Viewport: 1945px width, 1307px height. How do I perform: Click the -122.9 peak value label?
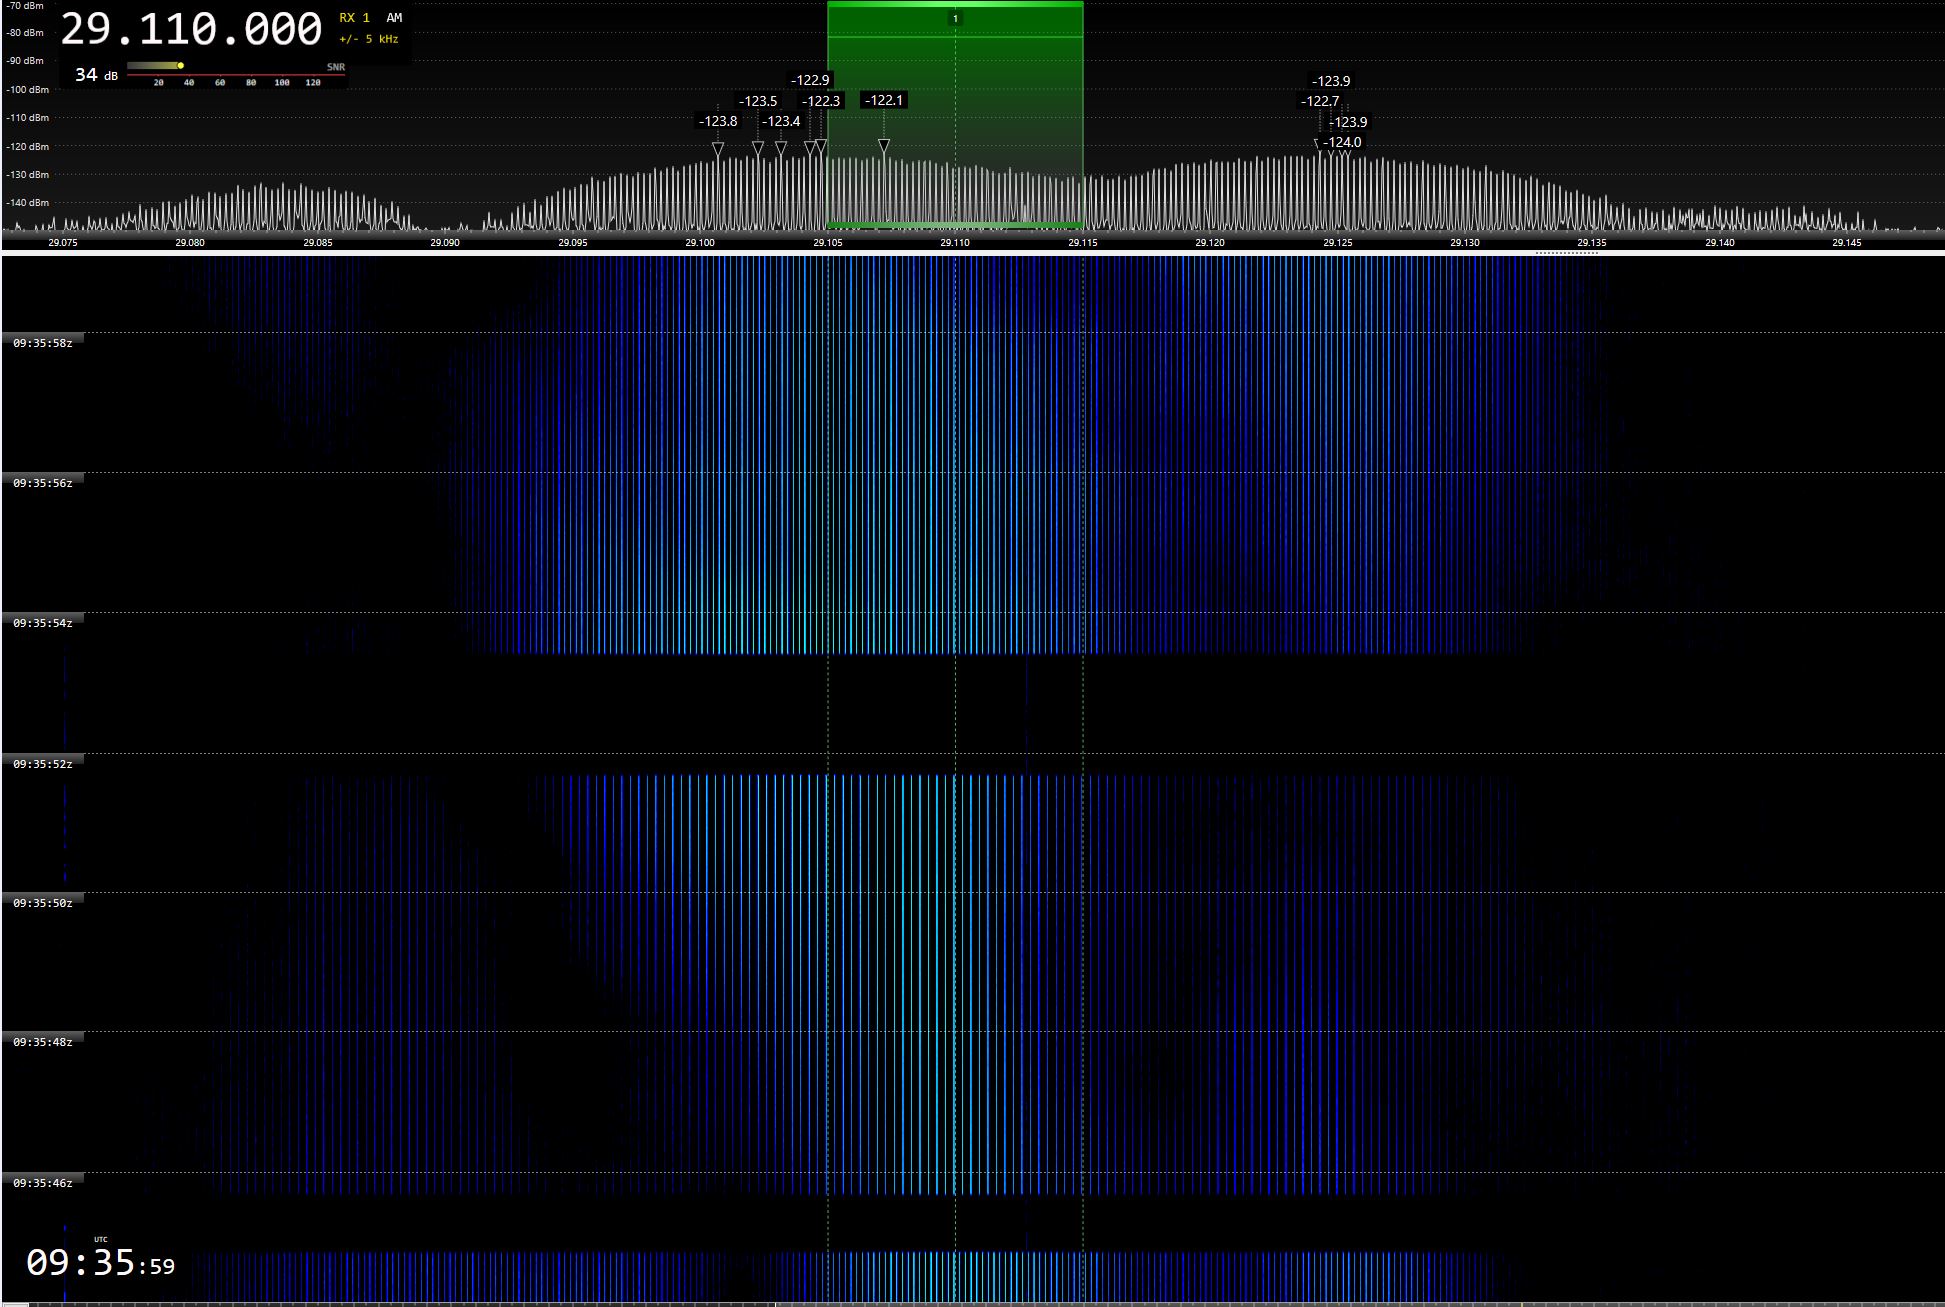[810, 80]
